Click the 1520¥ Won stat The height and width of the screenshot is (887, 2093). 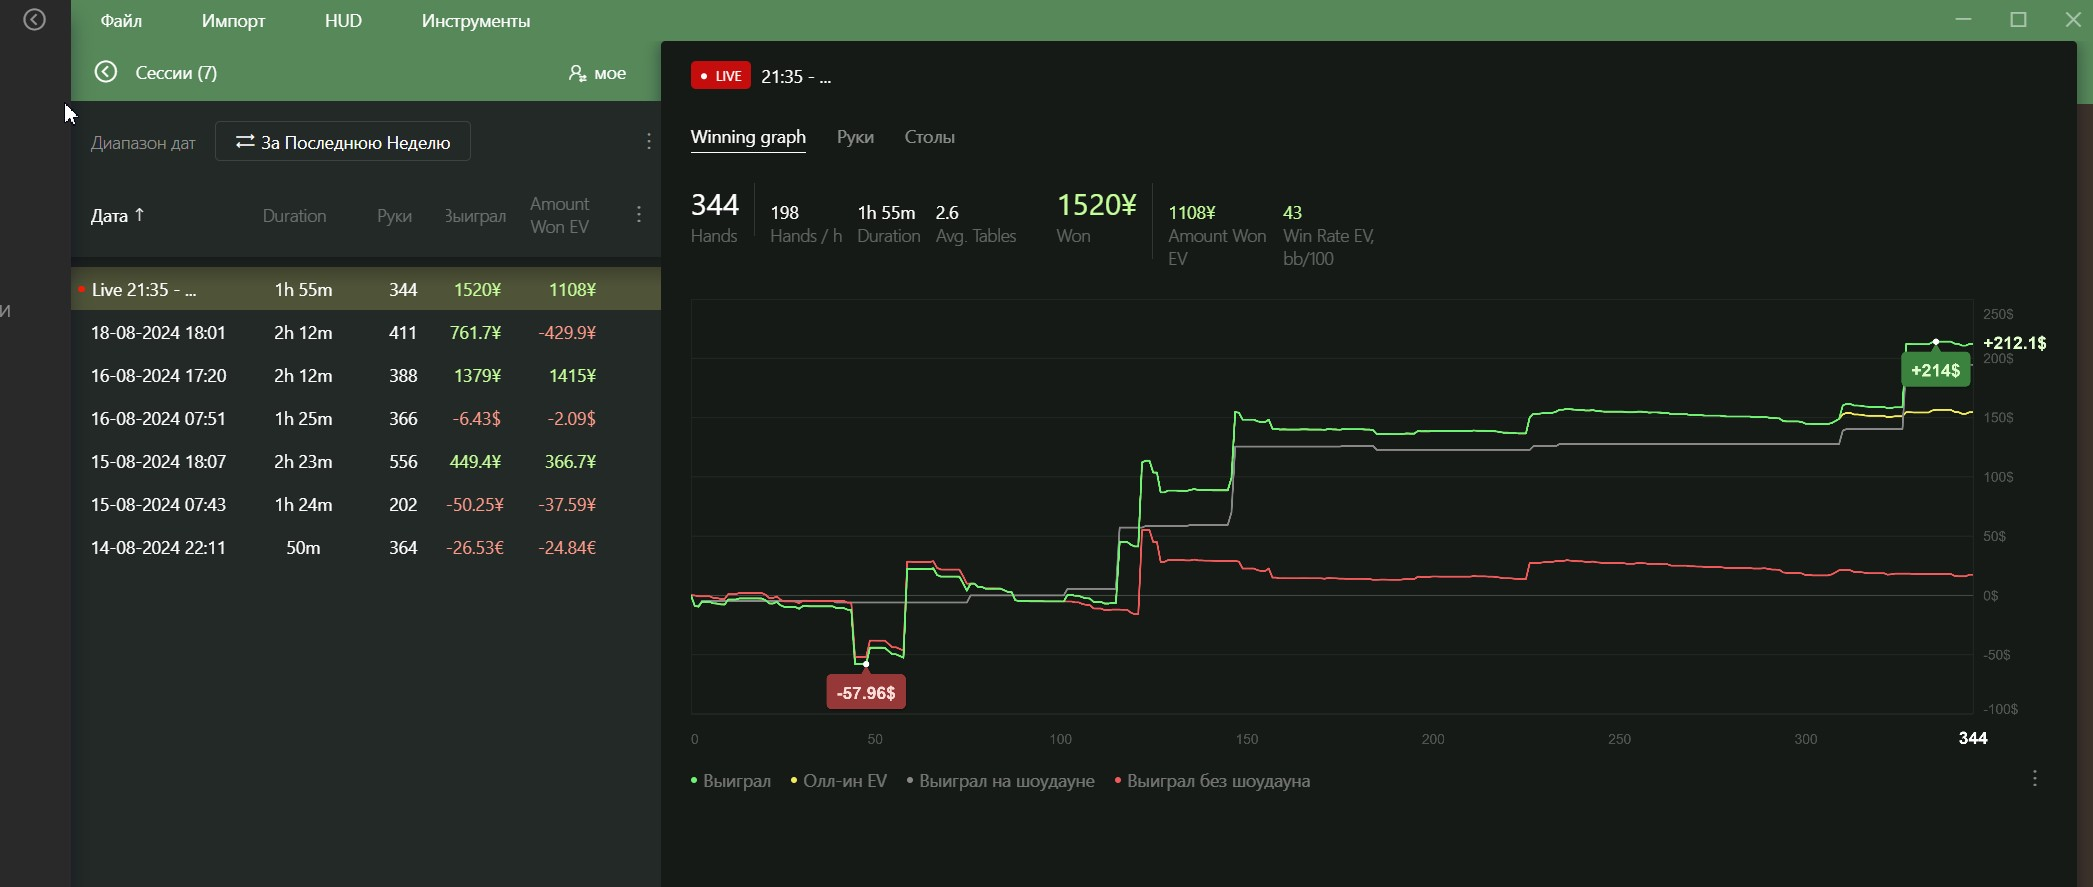1096,216
